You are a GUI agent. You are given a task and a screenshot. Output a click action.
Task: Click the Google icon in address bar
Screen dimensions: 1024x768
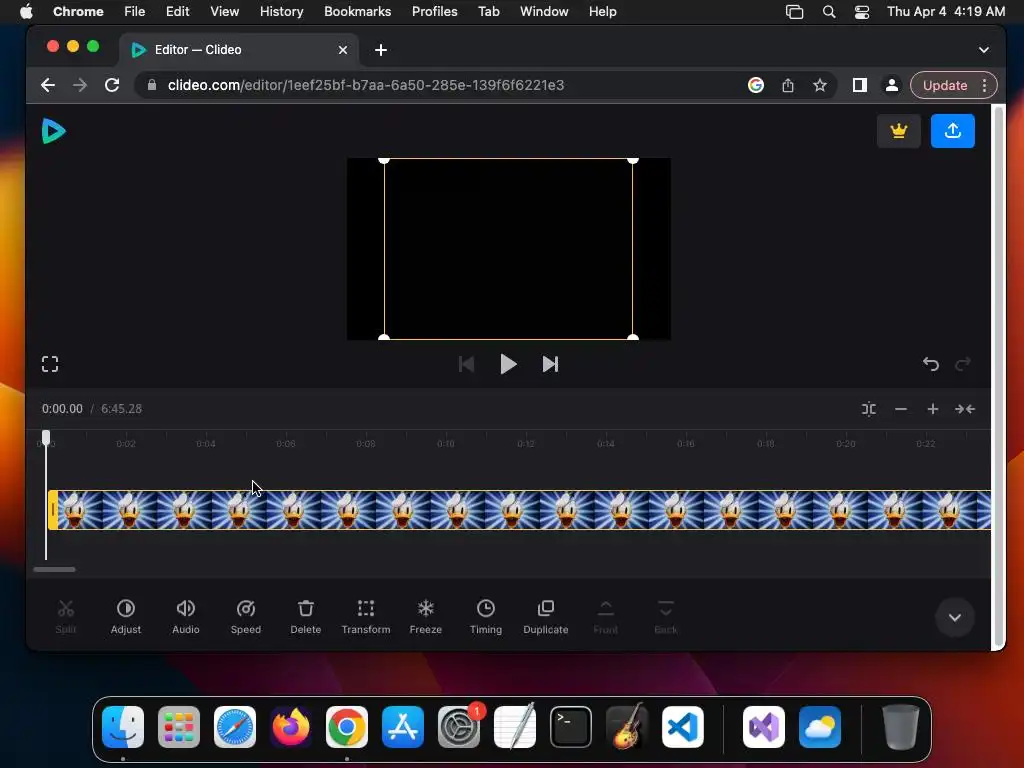point(756,86)
